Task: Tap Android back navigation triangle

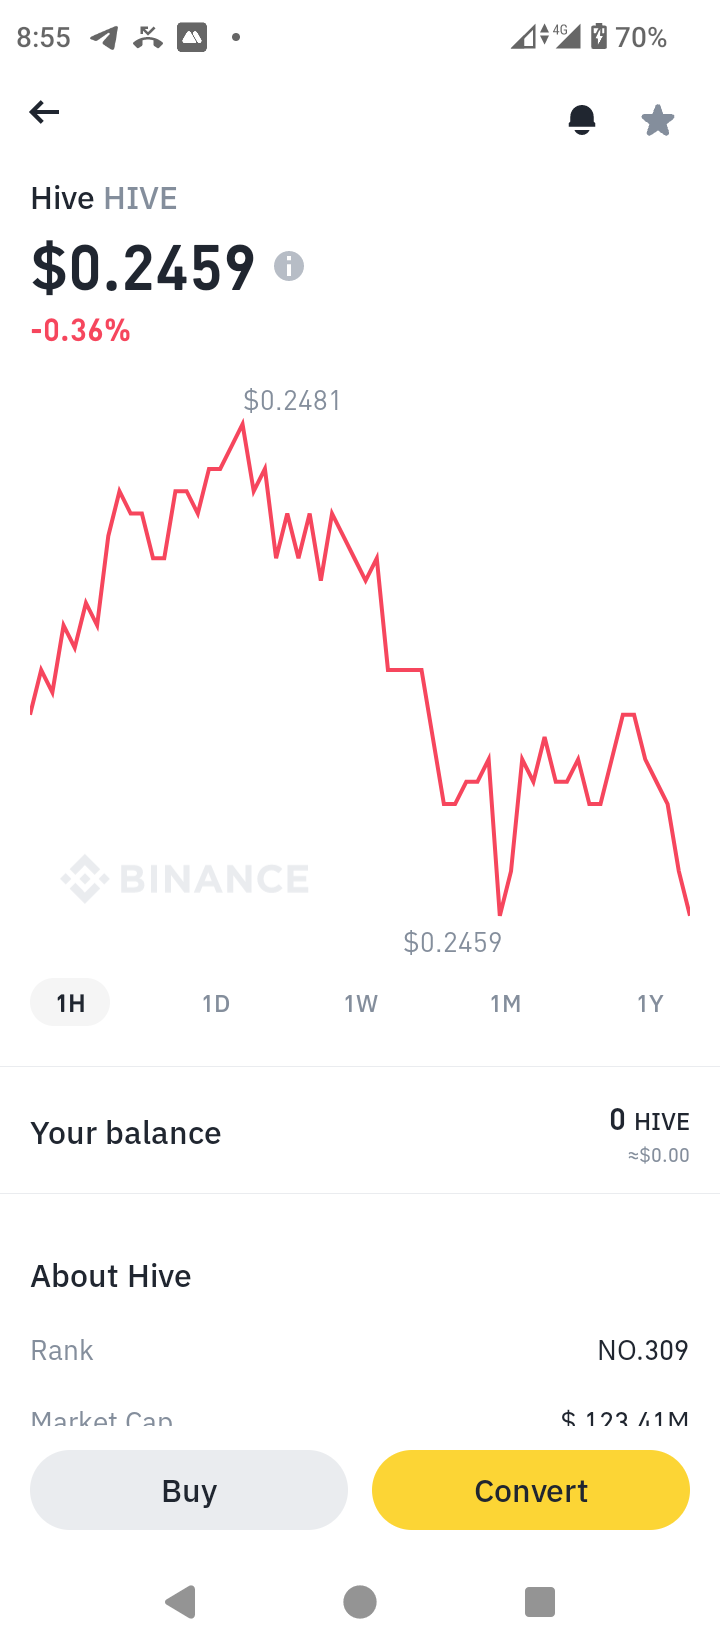Action: tap(180, 1602)
